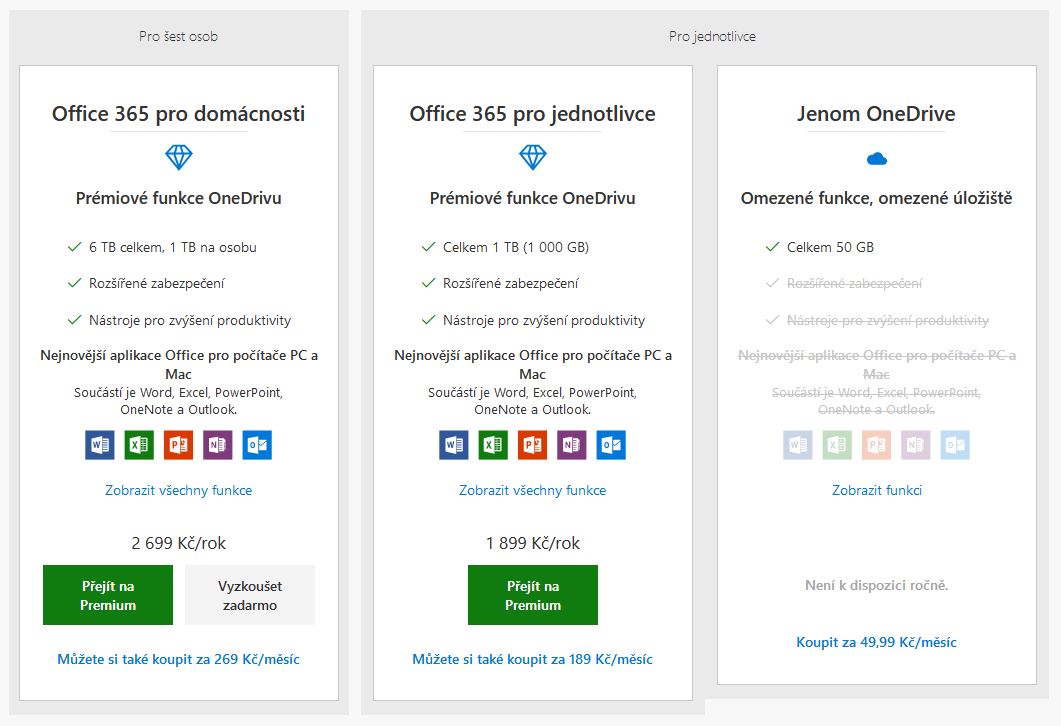Screen dimensions: 1061x726
Task: Click the Office 365 pro jednotlivce heading
Action: tap(533, 114)
